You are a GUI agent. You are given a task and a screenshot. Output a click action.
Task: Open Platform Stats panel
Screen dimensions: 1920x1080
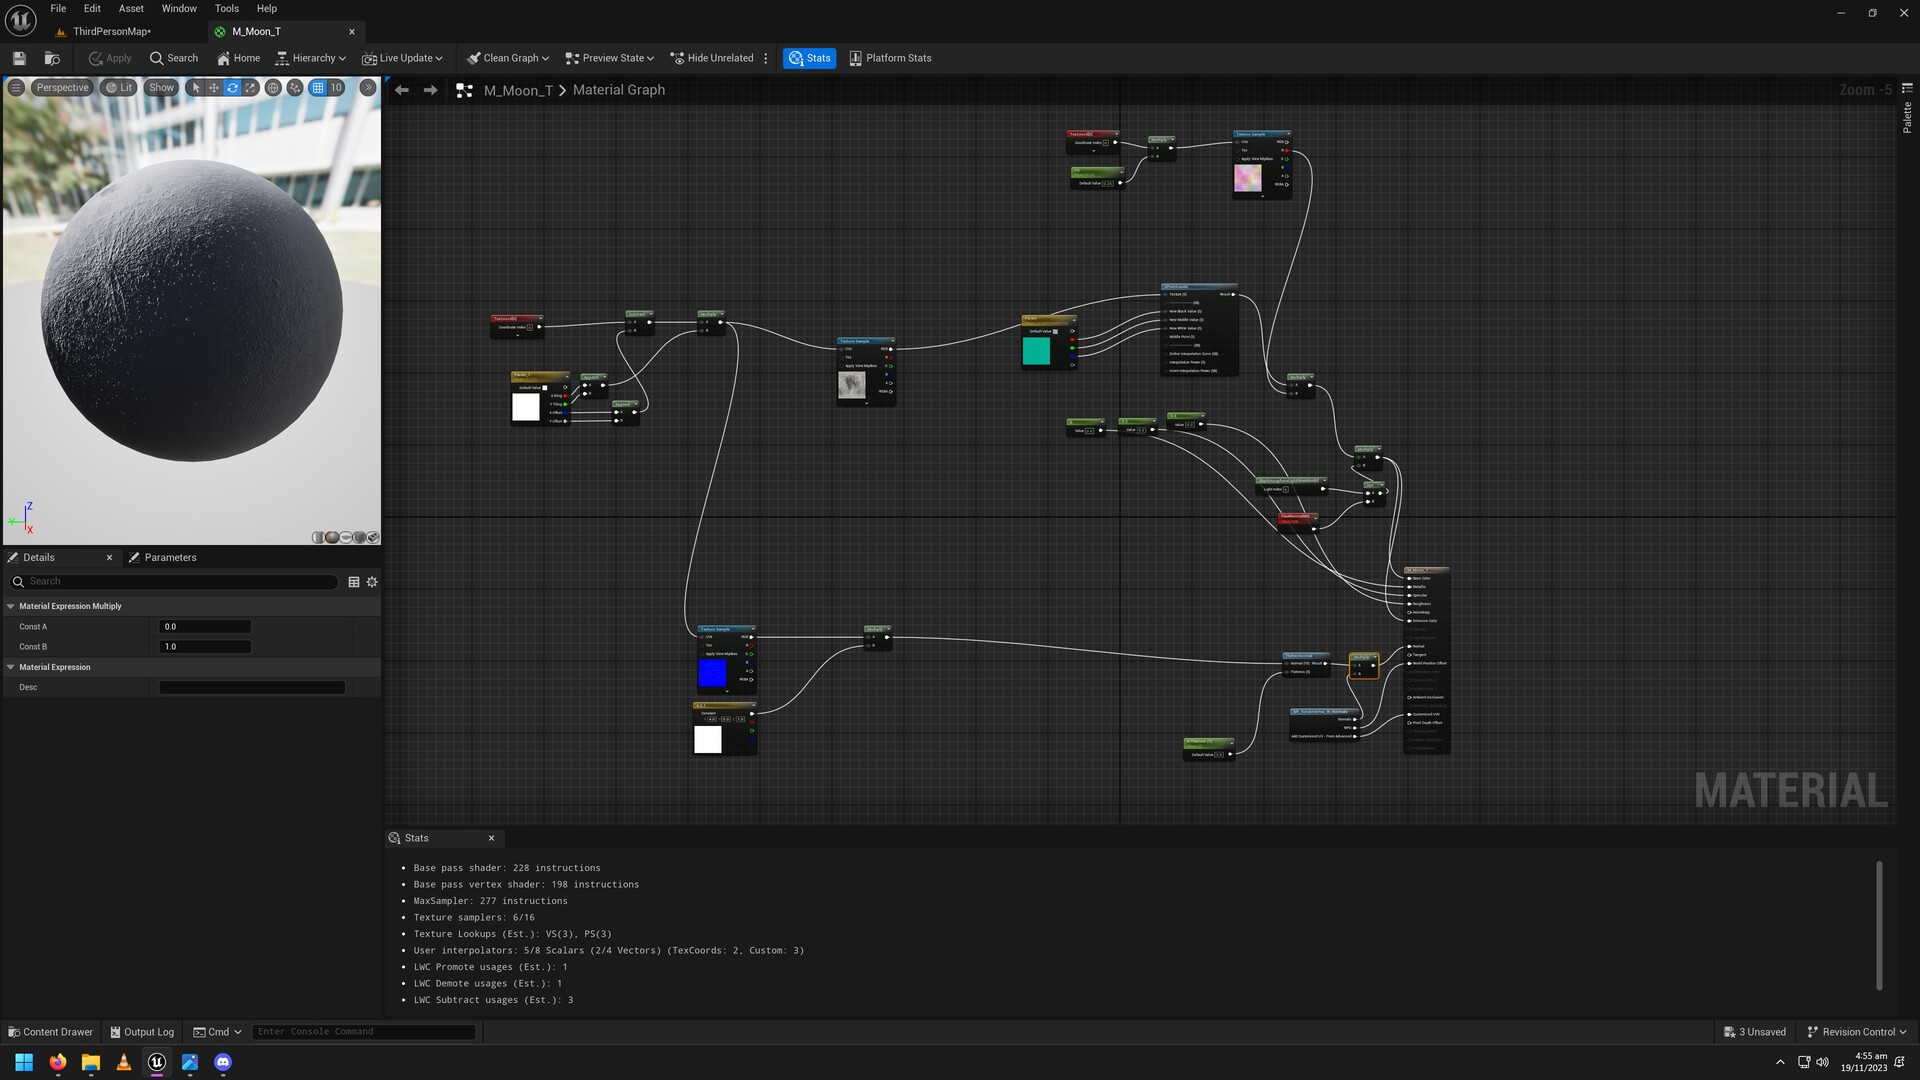pyautogui.click(x=889, y=58)
